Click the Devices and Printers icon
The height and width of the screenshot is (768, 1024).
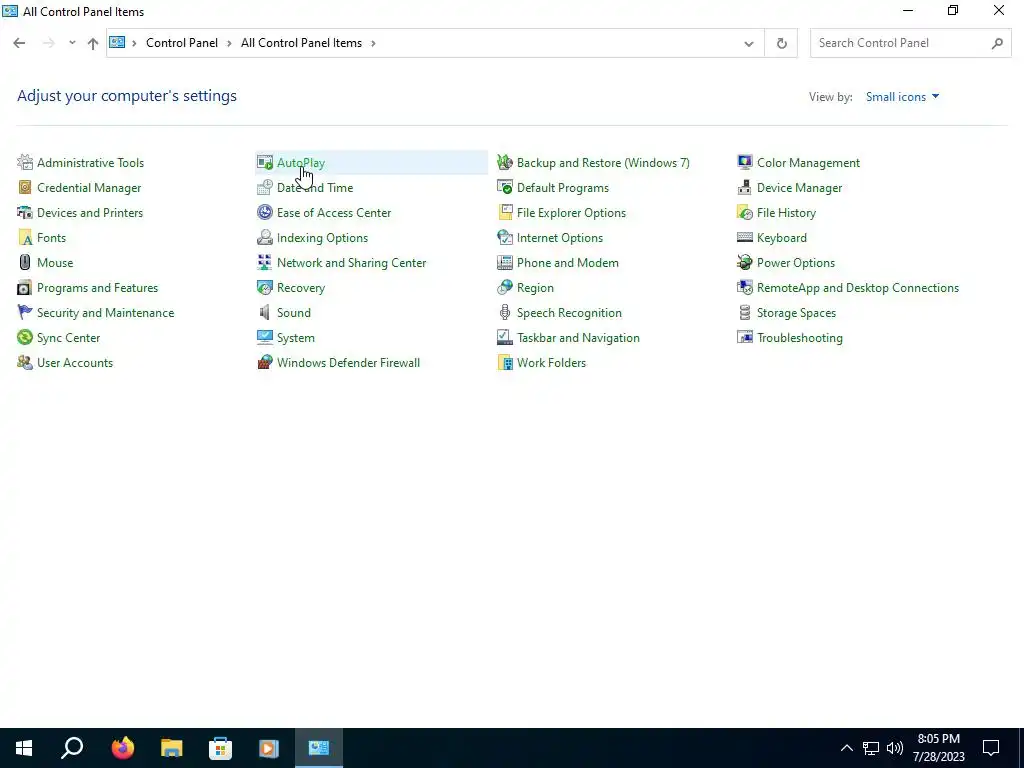coord(25,212)
